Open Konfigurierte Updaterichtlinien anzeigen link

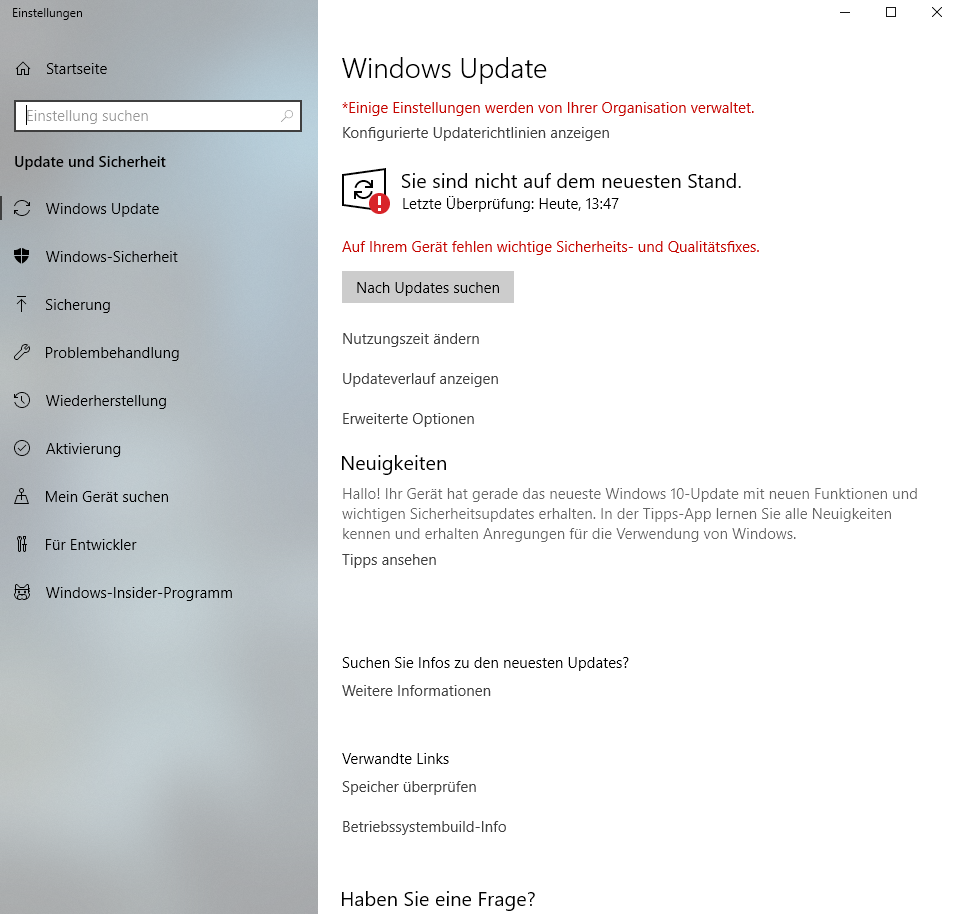tap(476, 133)
